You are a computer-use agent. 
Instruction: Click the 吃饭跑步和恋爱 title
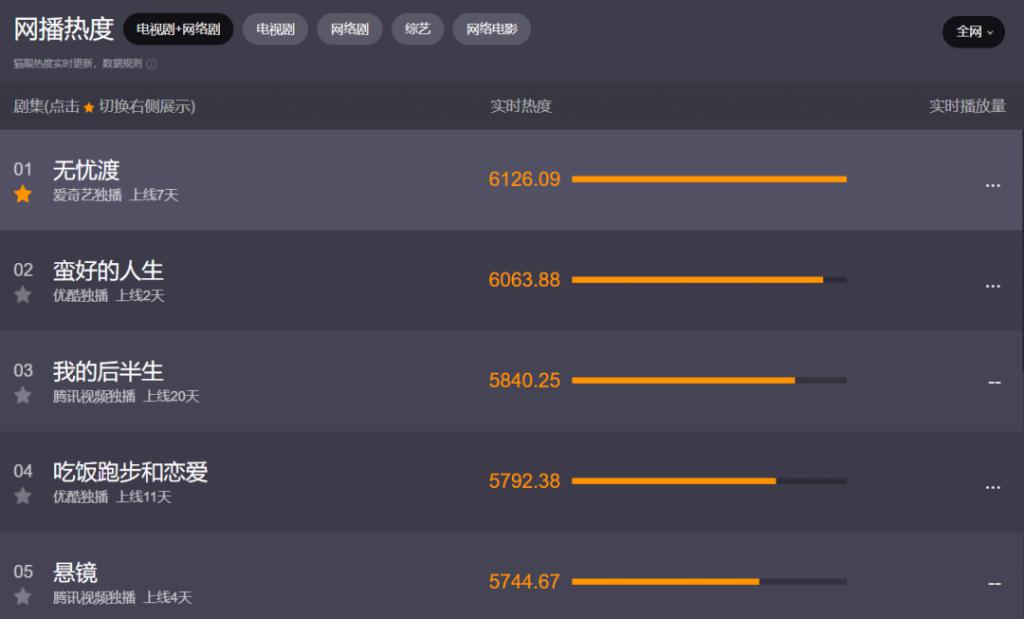(x=131, y=472)
